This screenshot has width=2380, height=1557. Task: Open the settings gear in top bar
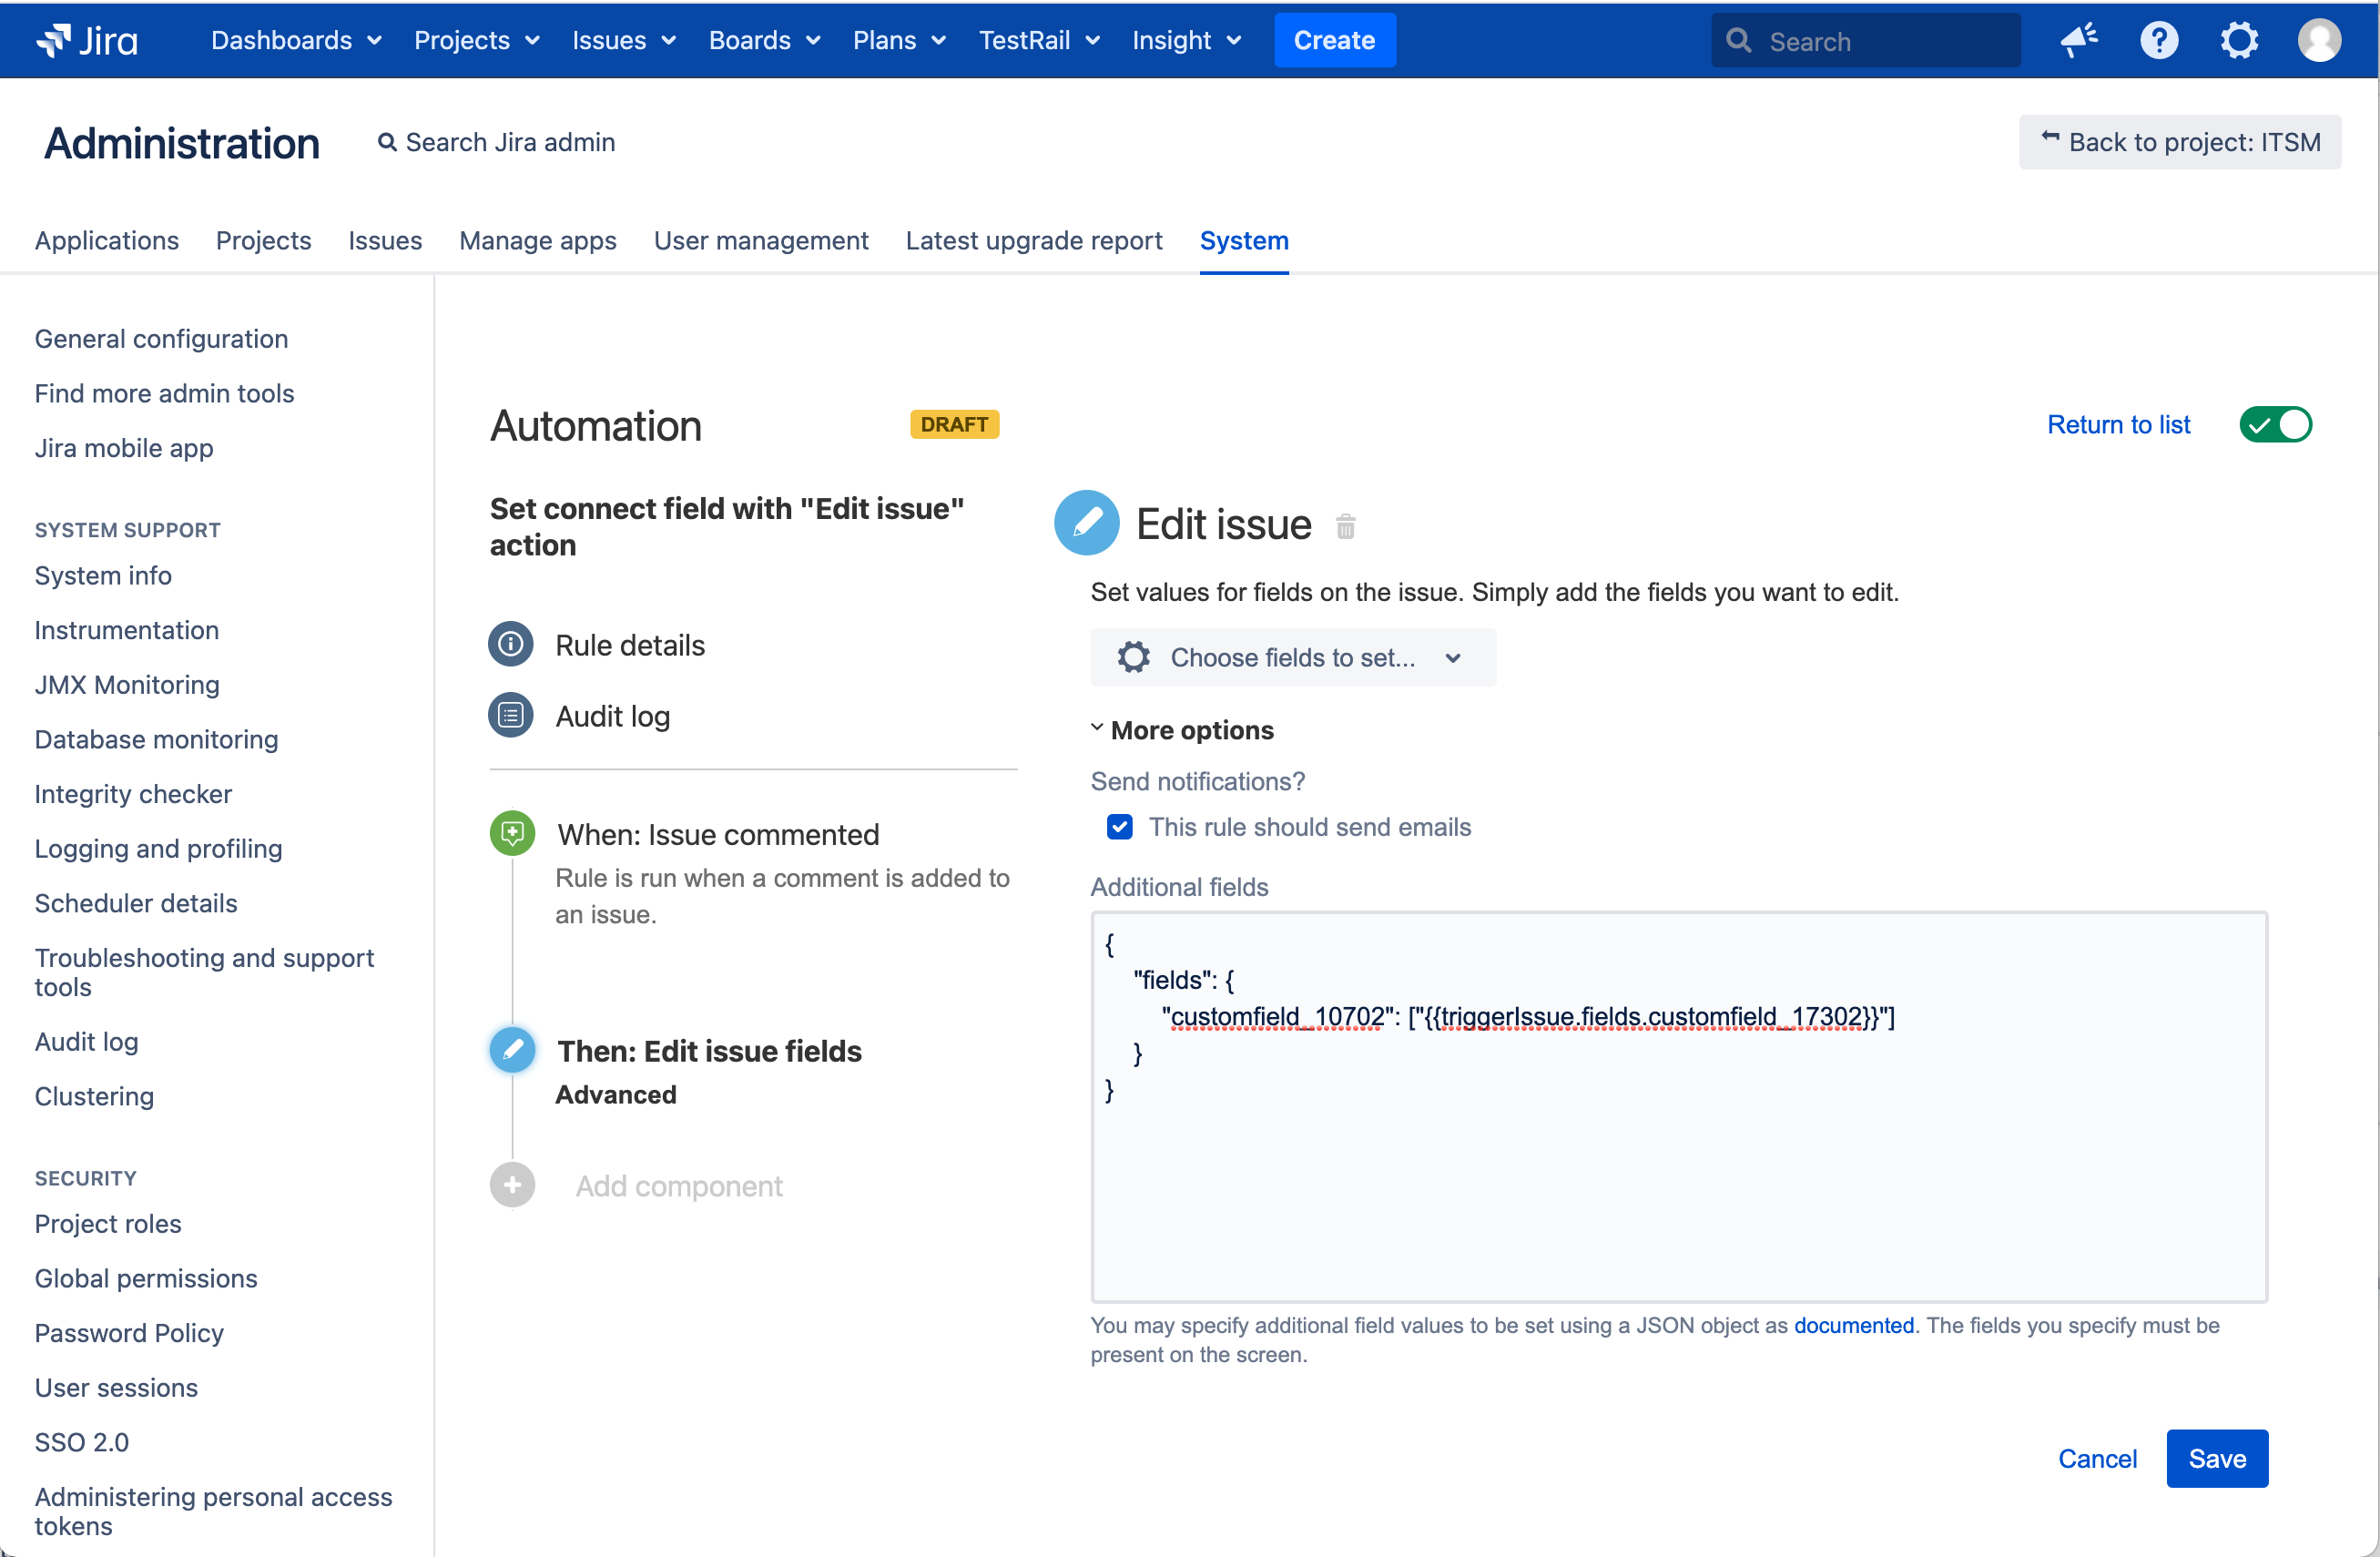(x=2239, y=41)
